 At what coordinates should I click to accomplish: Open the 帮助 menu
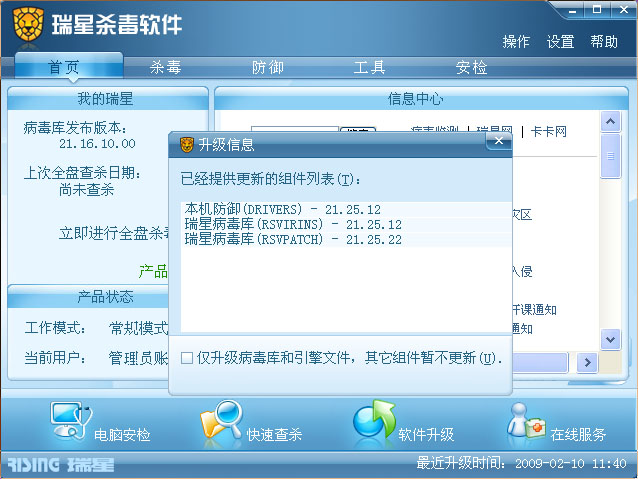(604, 42)
